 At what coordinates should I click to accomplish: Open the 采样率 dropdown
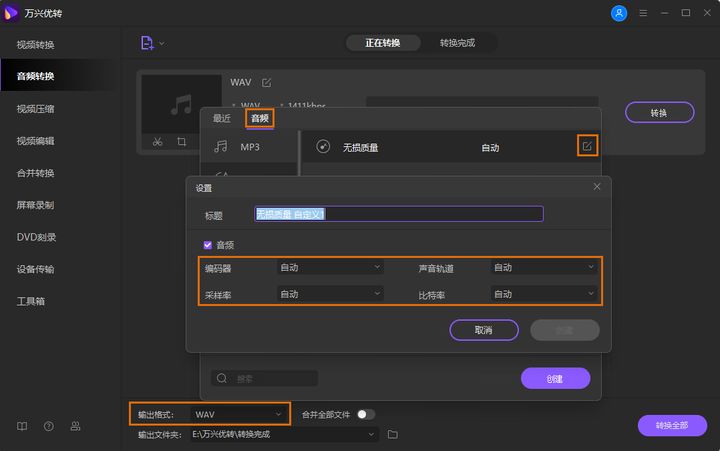coord(330,294)
